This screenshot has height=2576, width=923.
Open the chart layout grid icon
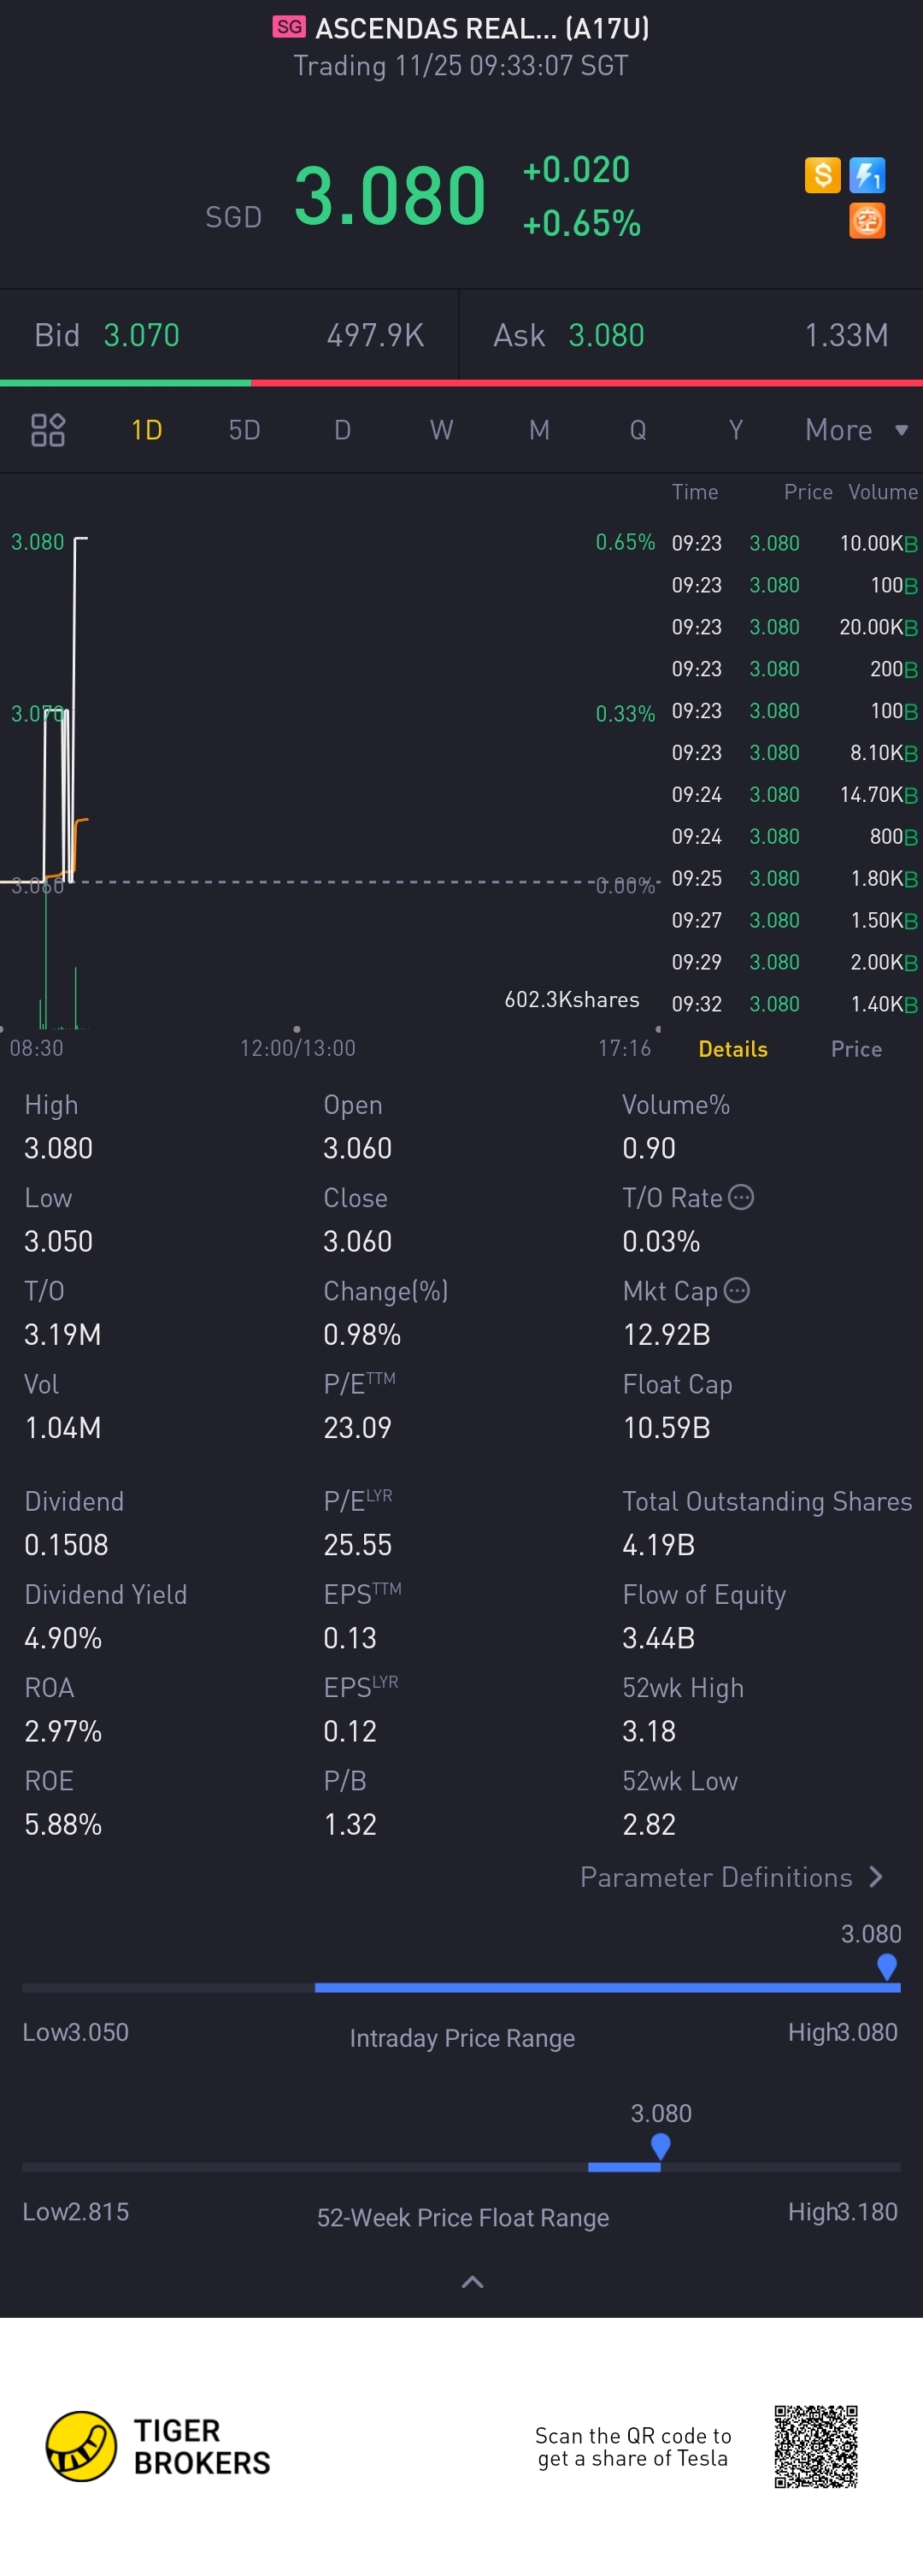tap(48, 430)
